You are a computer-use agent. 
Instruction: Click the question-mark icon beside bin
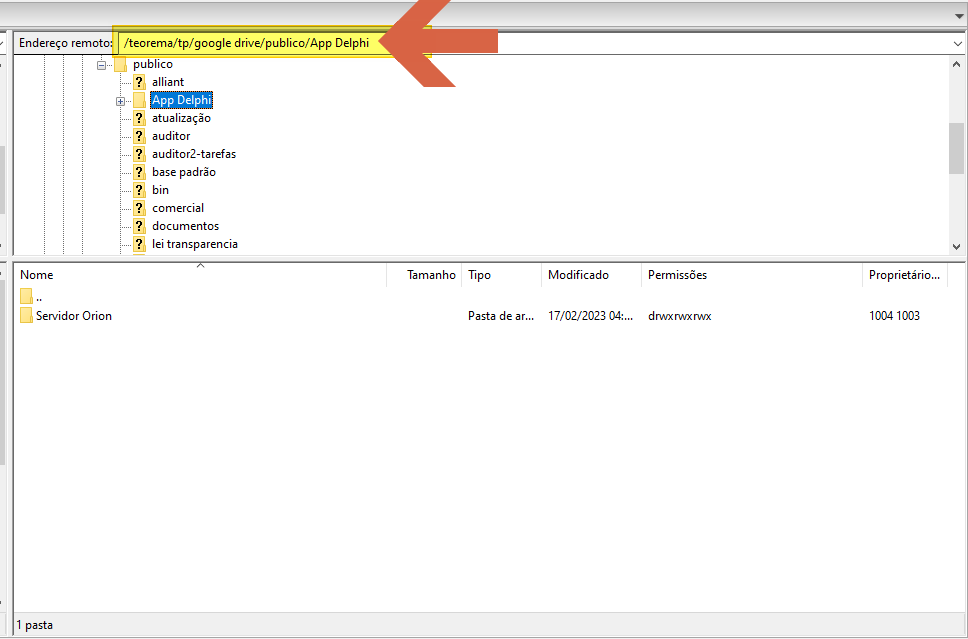140,190
